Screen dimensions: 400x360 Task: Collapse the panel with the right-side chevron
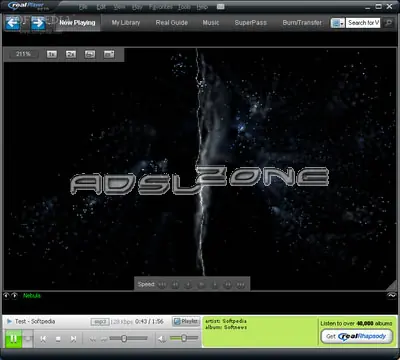[392, 295]
